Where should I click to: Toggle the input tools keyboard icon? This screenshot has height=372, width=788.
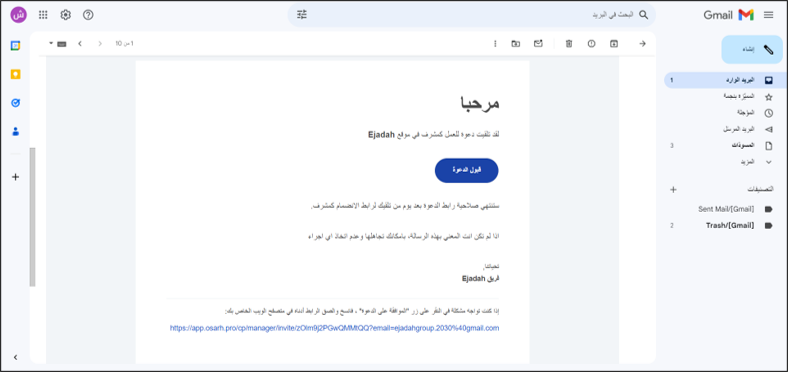[x=62, y=44]
